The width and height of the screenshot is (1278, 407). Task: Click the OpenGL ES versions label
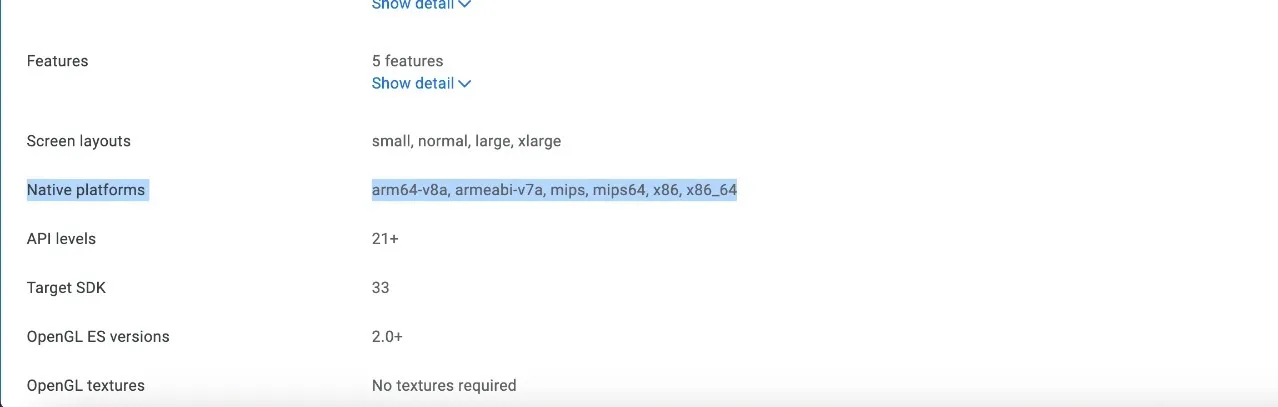(98, 337)
